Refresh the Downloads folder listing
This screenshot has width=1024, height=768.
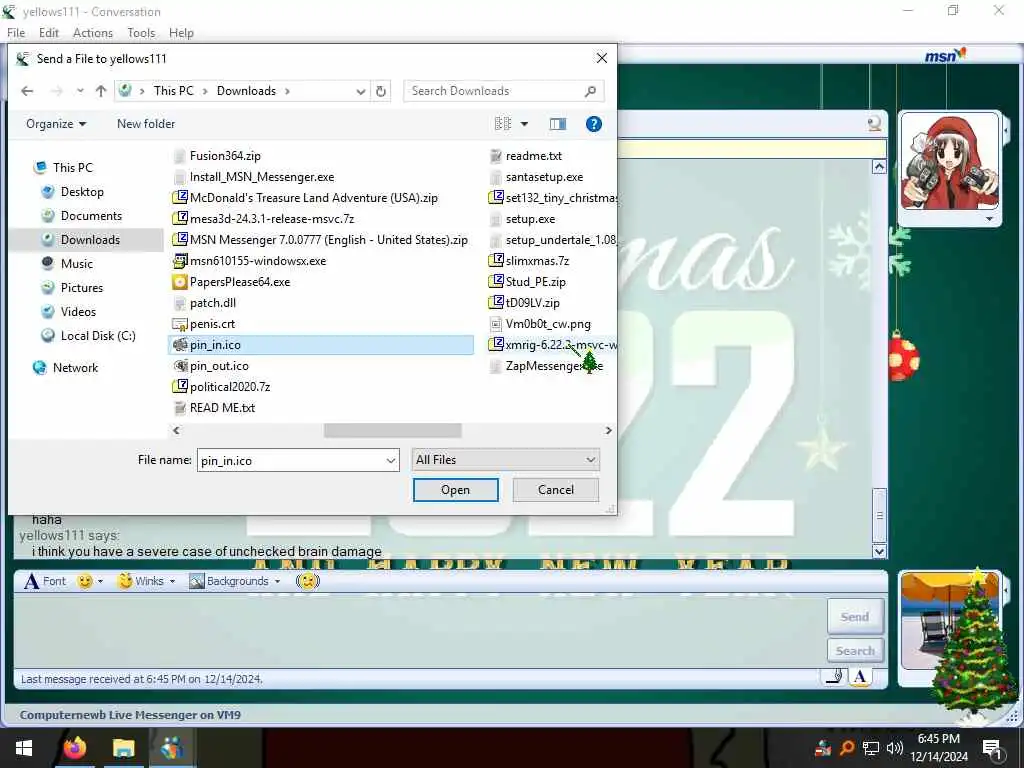(381, 91)
